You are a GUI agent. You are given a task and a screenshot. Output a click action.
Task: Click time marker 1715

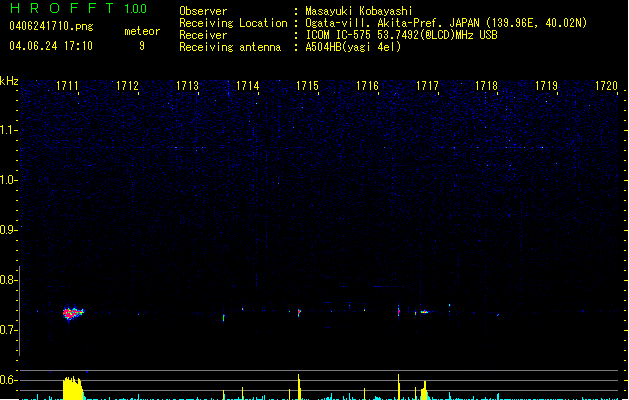click(307, 86)
